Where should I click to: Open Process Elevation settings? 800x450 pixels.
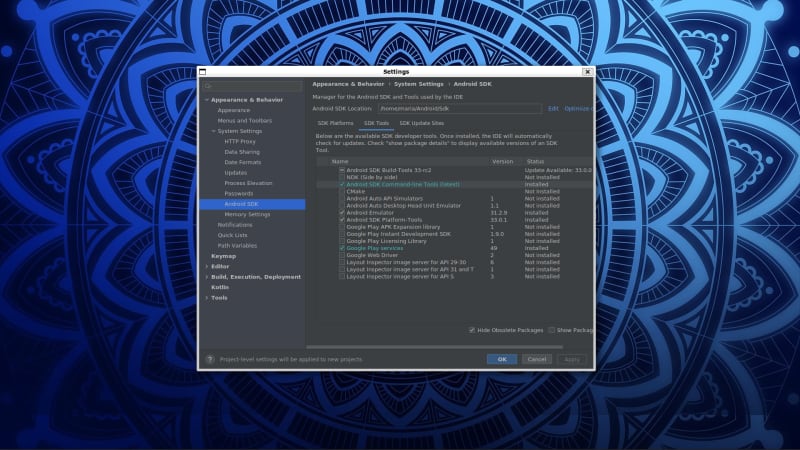248,183
